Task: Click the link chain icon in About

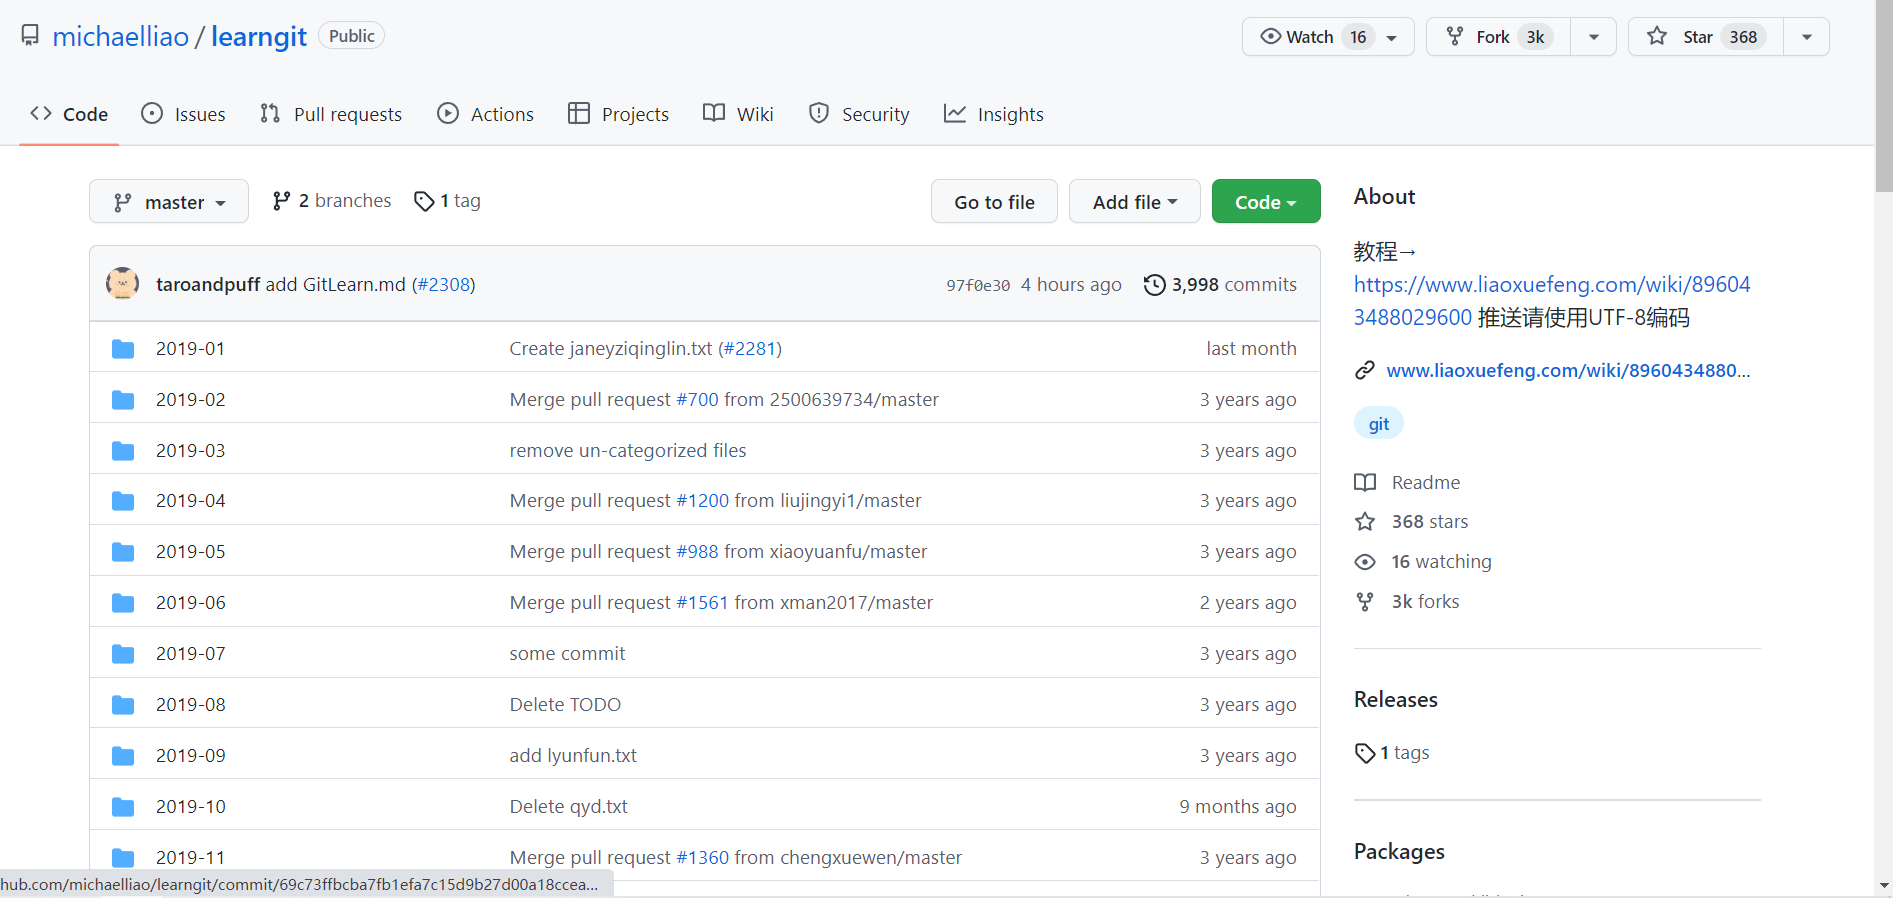Action: pos(1365,371)
